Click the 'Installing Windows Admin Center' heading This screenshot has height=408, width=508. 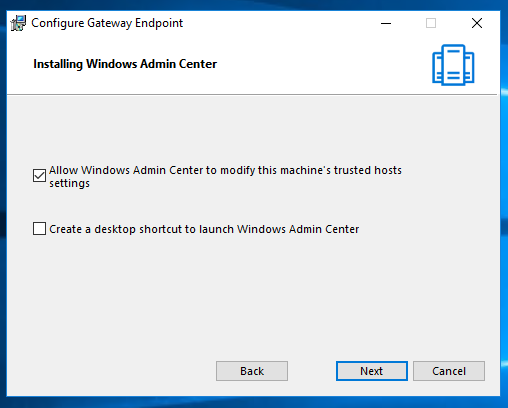[x=125, y=64]
